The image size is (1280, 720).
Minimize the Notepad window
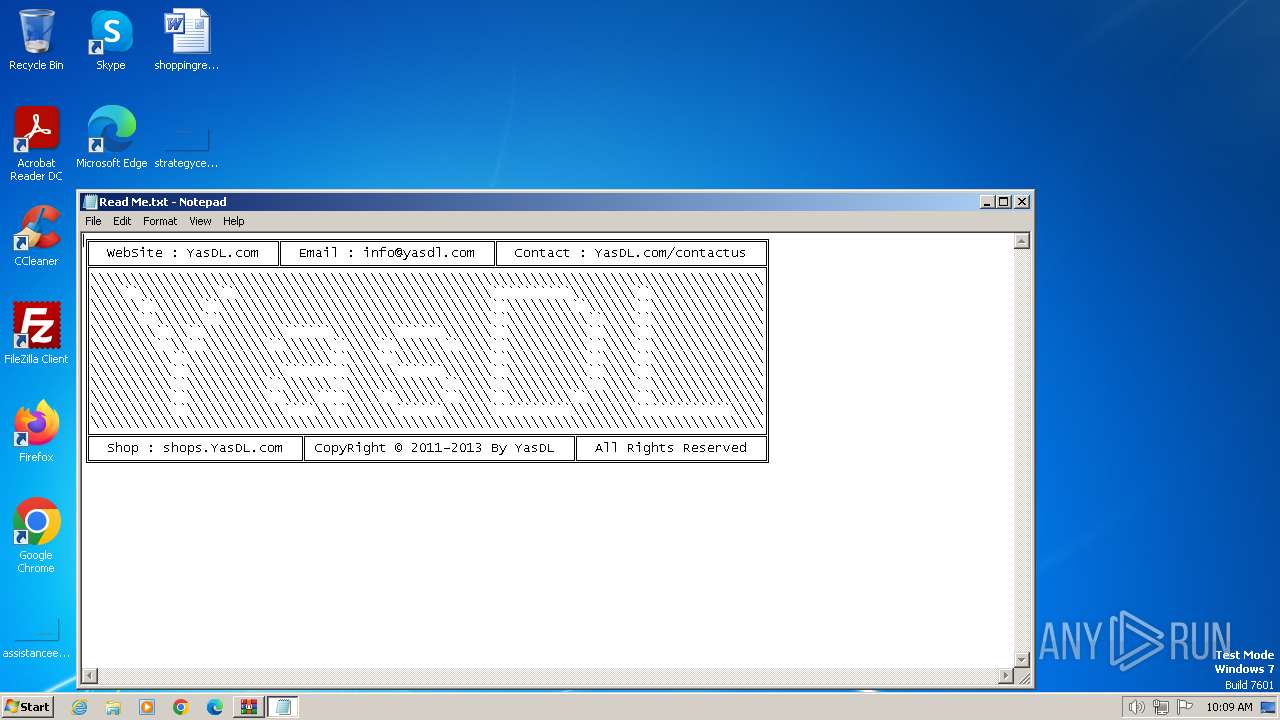click(x=988, y=202)
